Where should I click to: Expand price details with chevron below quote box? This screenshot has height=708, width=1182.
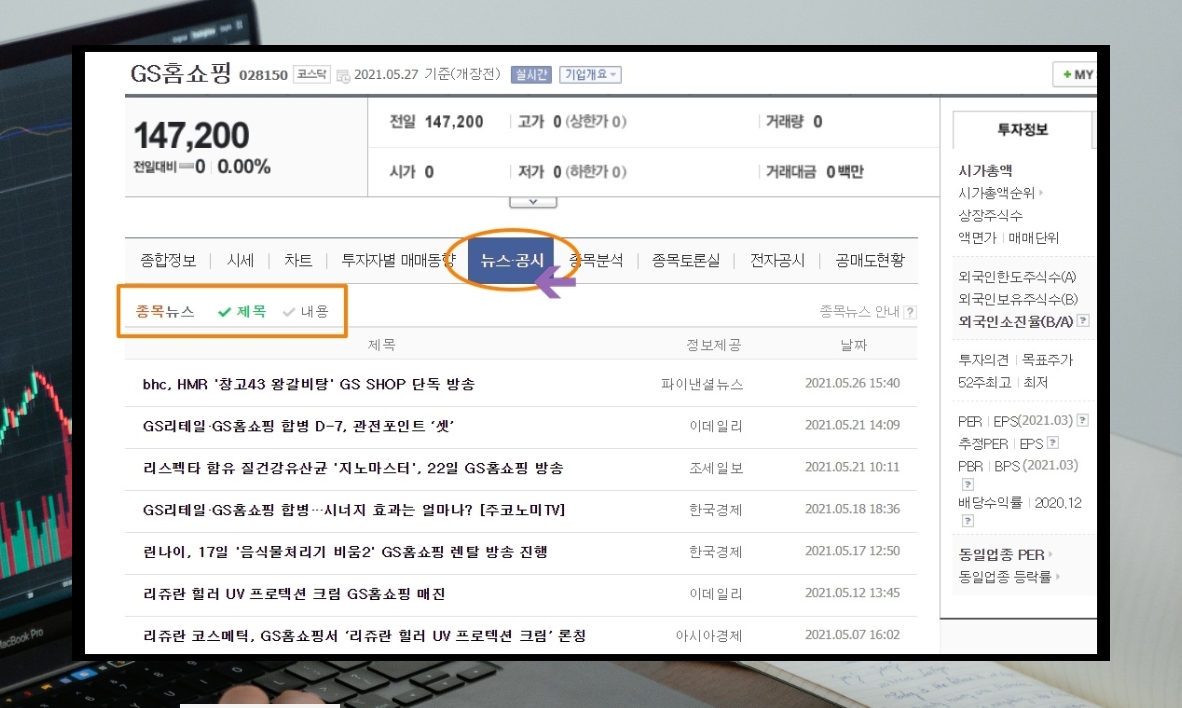click(533, 202)
